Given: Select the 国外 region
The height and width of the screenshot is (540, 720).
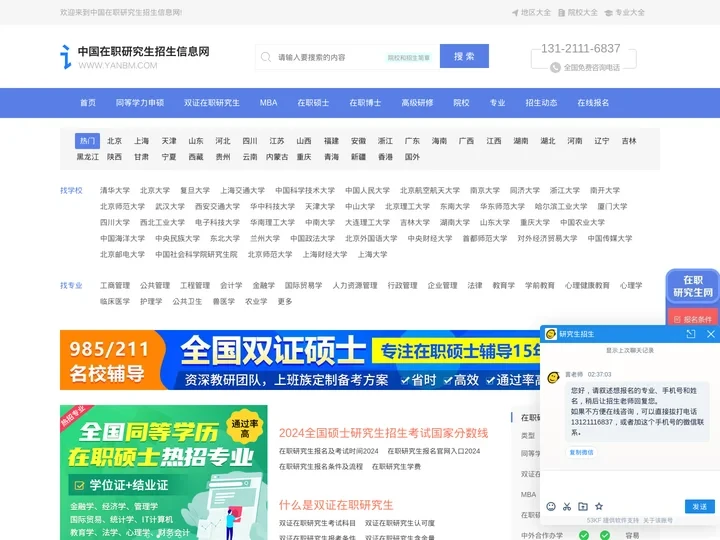Looking at the screenshot, I should (412, 157).
